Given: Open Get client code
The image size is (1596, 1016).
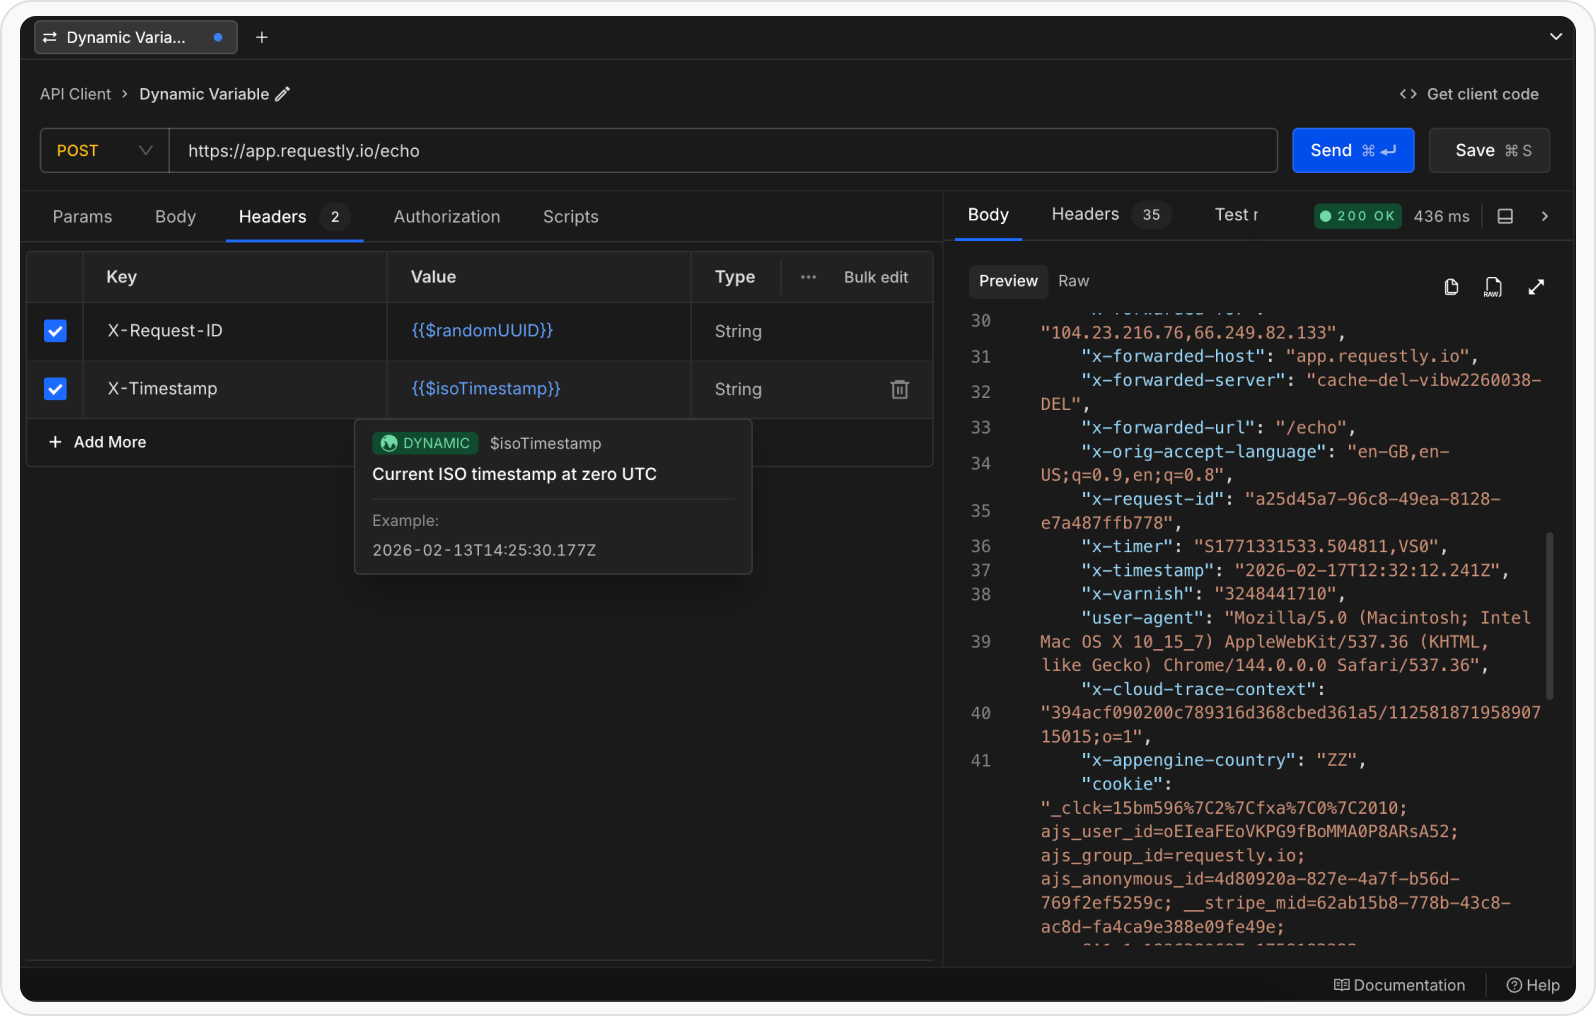Looking at the screenshot, I should (x=1468, y=94).
